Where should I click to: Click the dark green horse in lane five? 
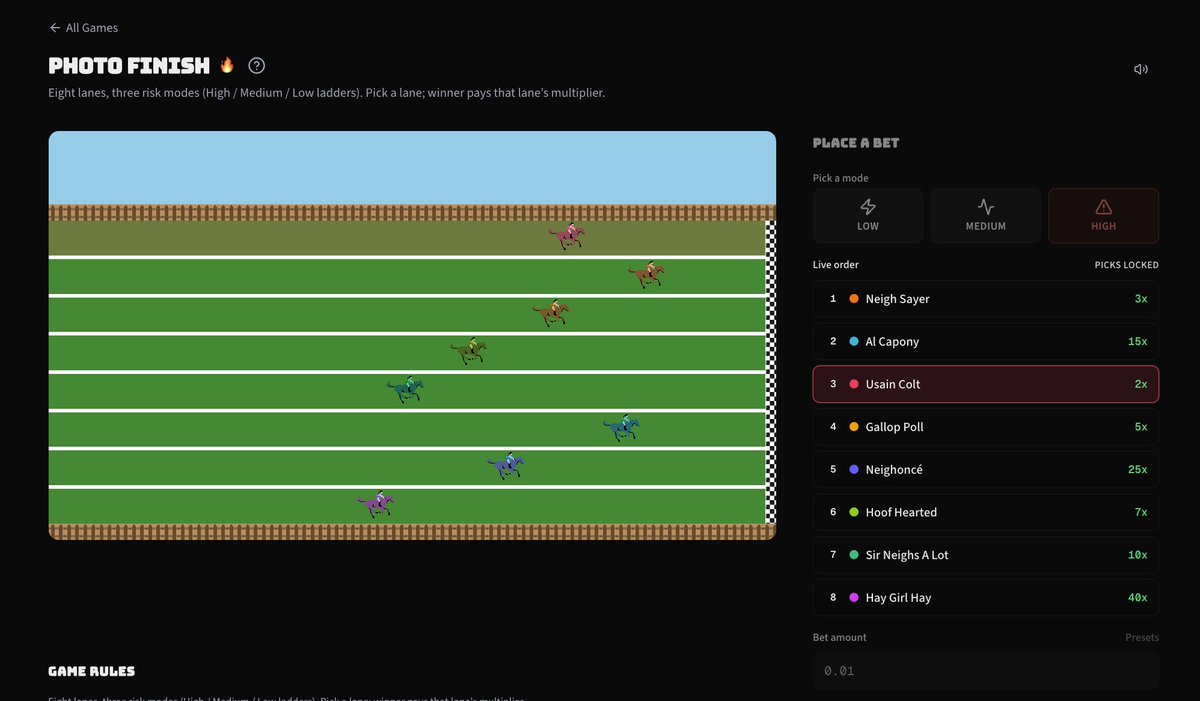[x=406, y=389]
